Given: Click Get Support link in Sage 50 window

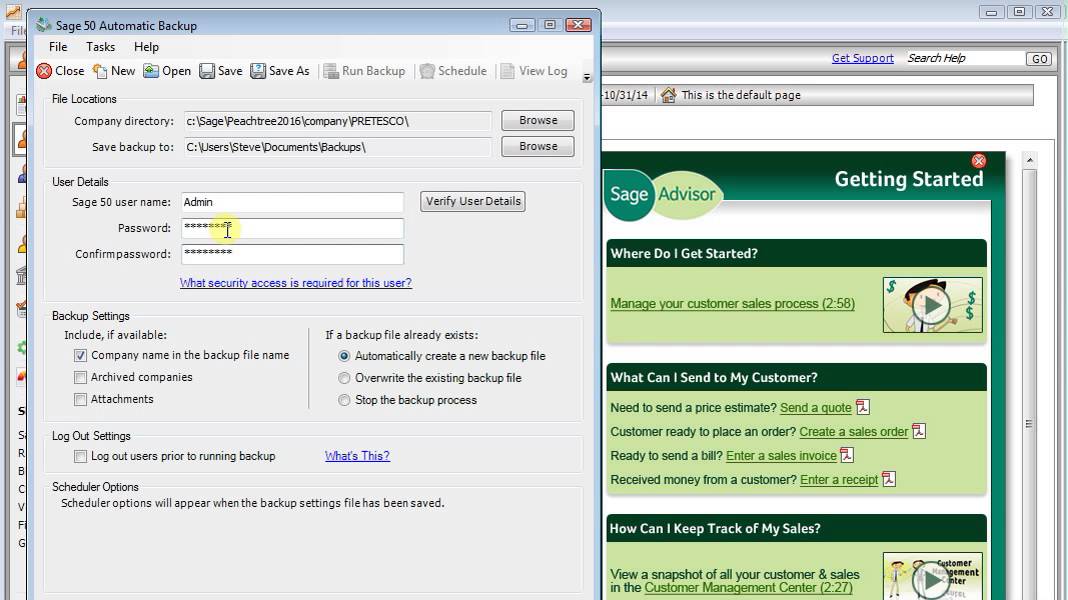Looking at the screenshot, I should (x=862, y=59).
